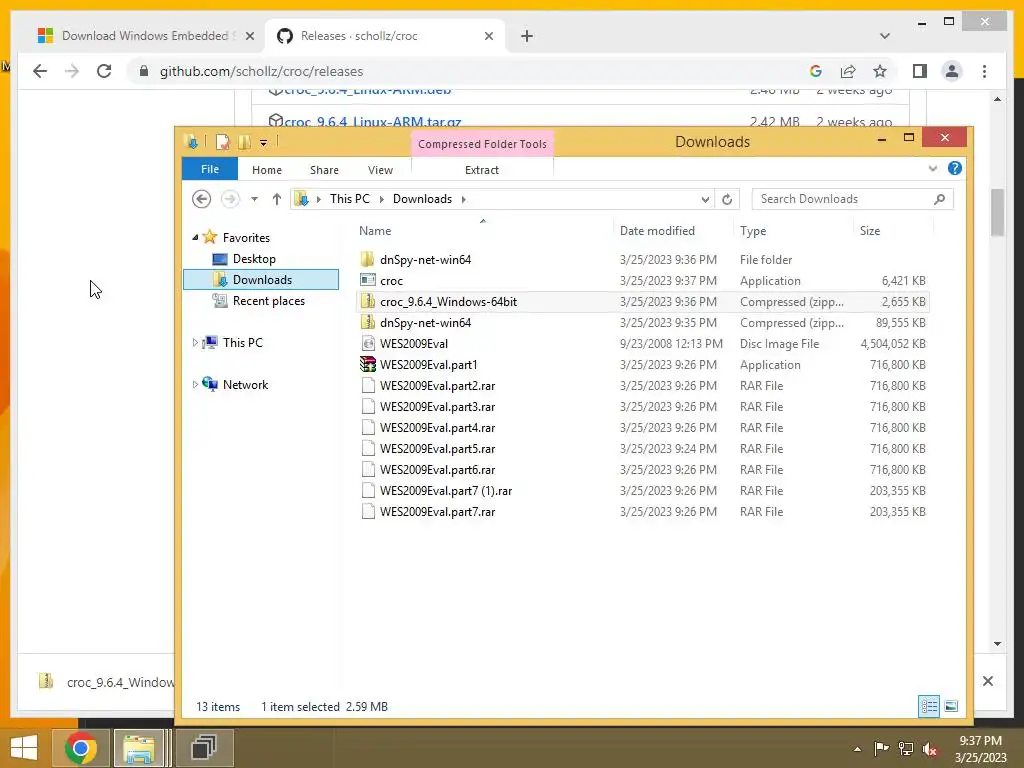Viewport: 1024px width, 768px height.
Task: Select WES2009Eval.part1 application file
Action: pos(643,364)
